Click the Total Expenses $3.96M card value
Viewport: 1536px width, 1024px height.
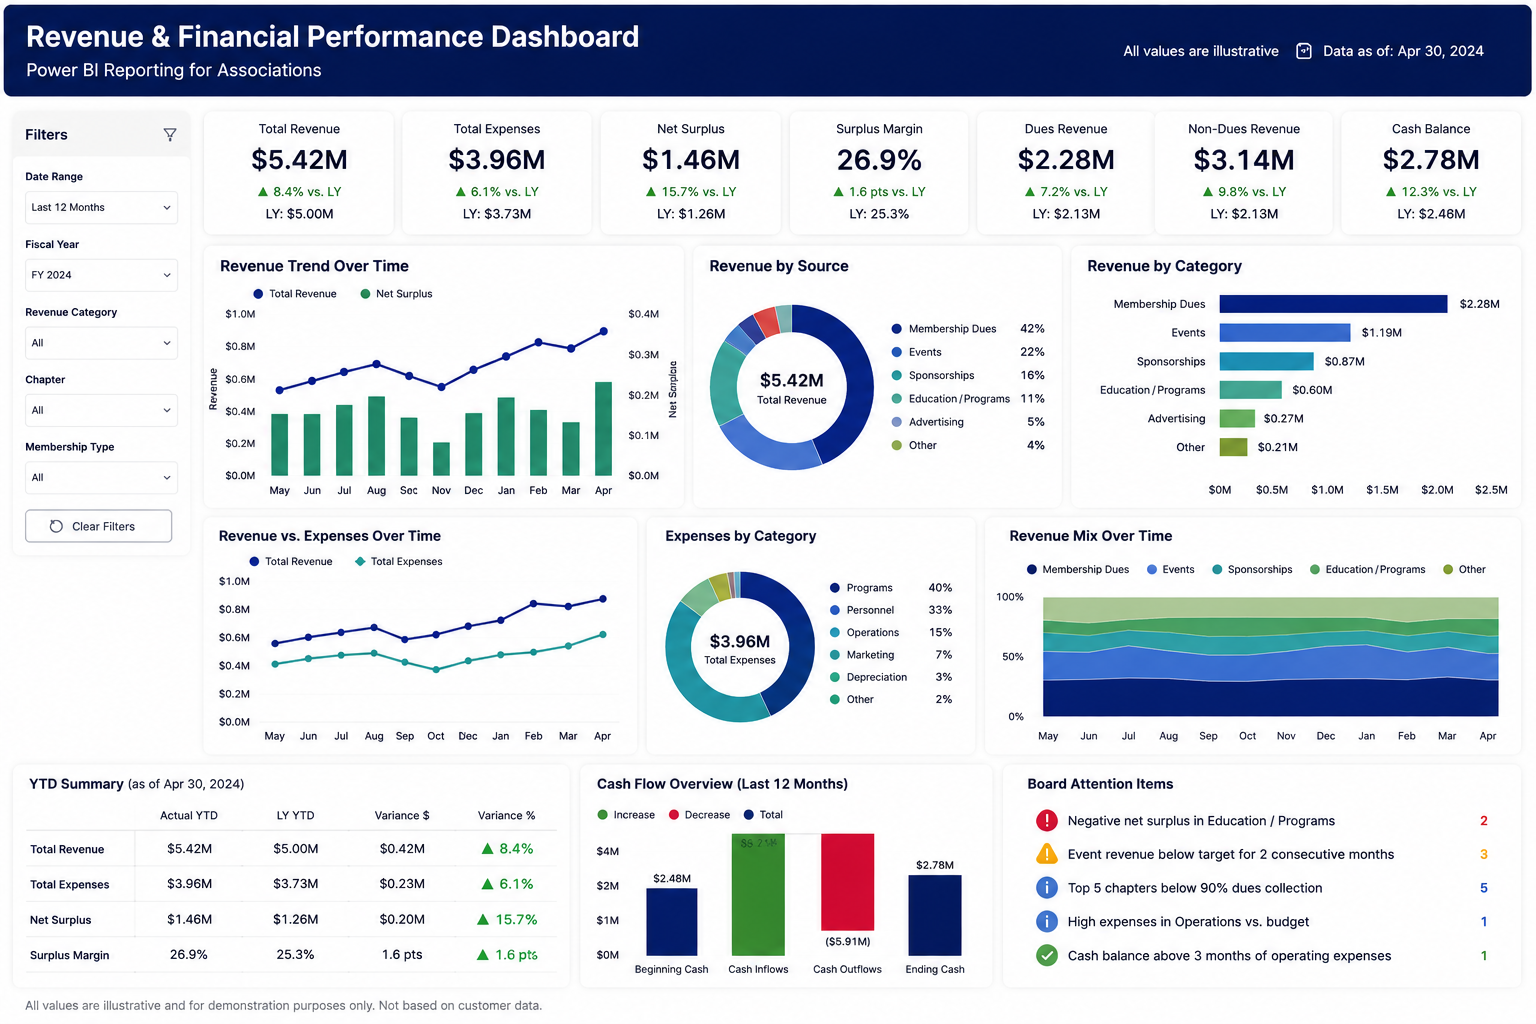tap(497, 160)
